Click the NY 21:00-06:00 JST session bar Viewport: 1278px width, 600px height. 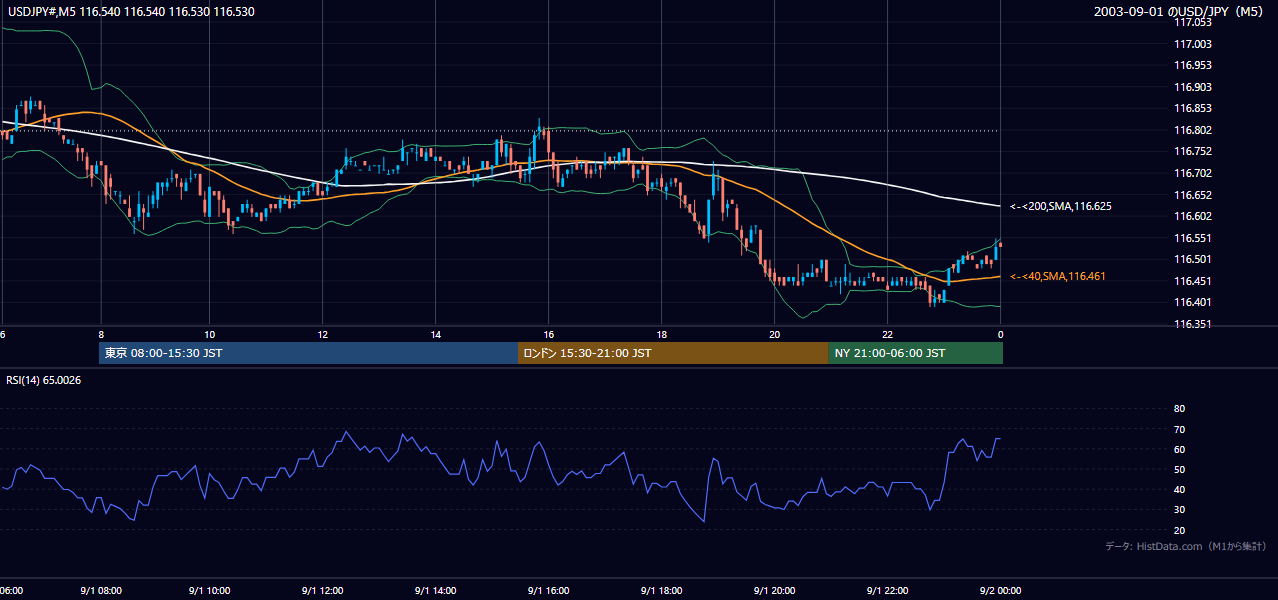pyautogui.click(x=915, y=353)
